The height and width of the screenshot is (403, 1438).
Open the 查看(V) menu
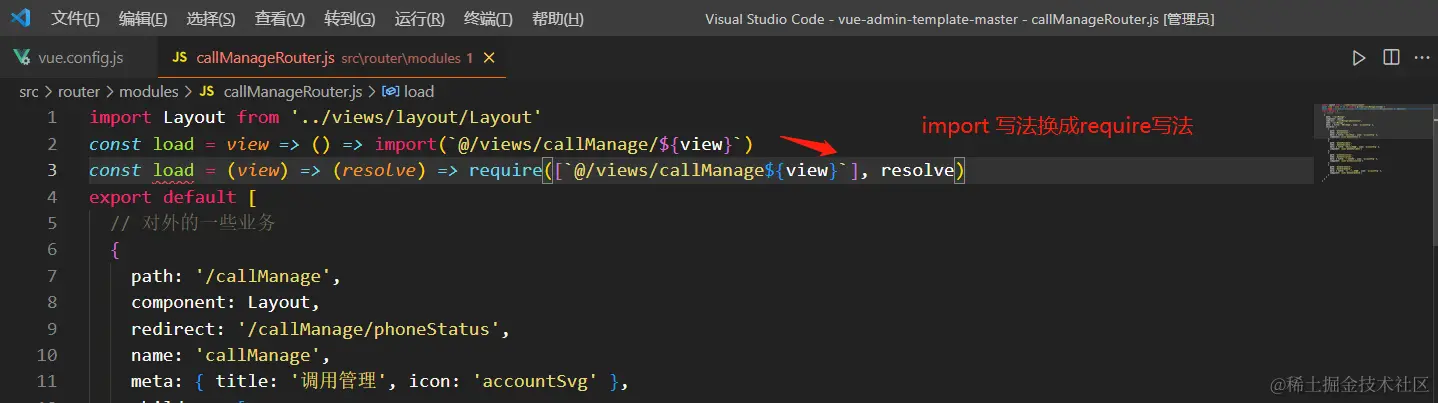coord(280,19)
